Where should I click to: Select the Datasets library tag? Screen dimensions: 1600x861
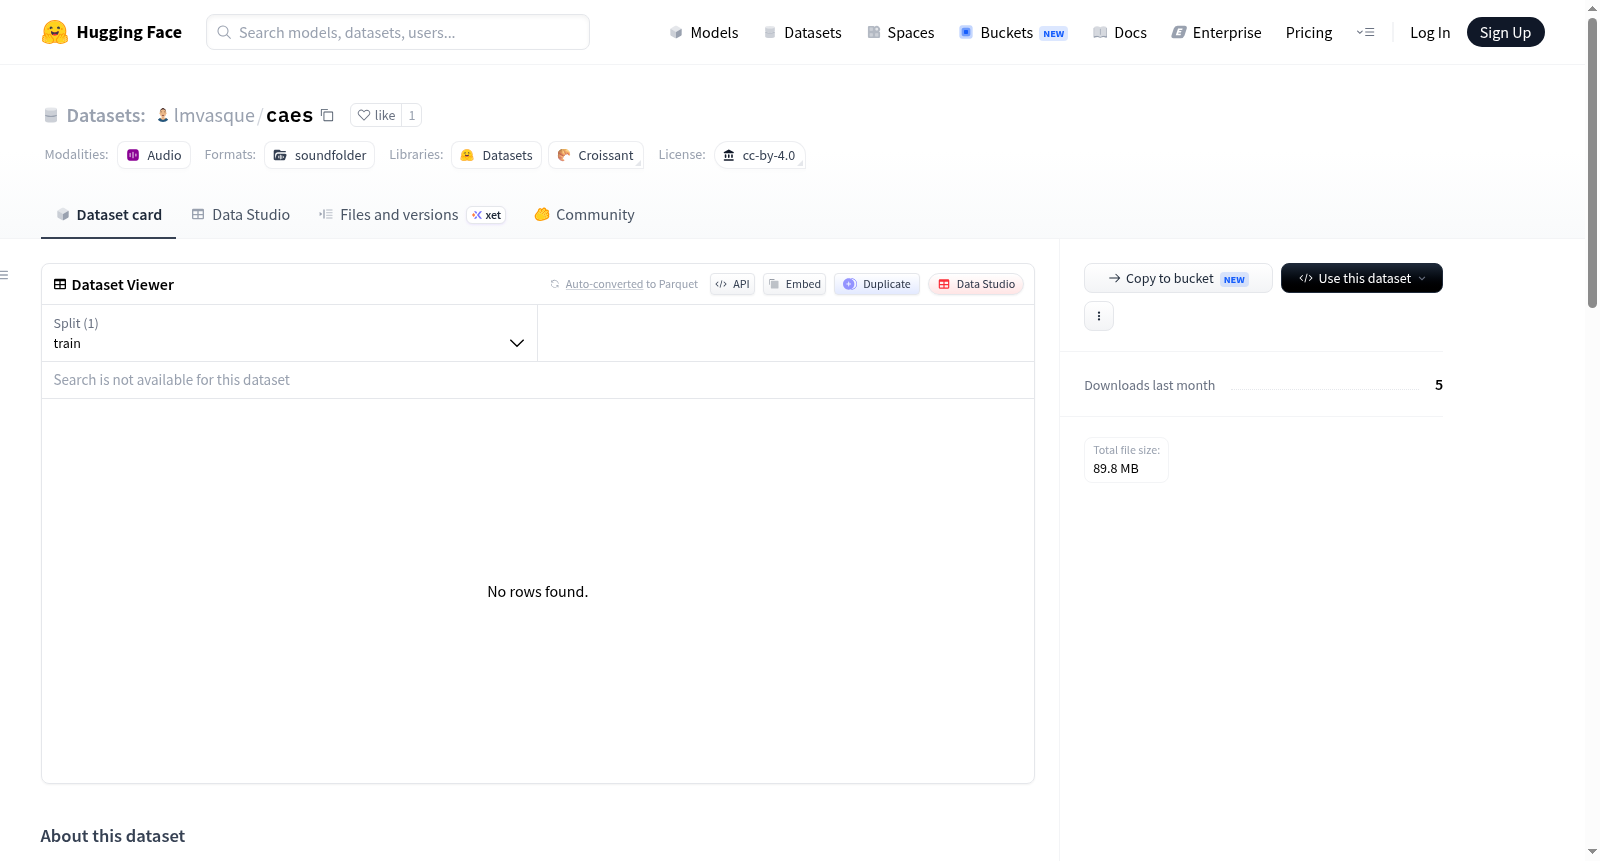tap(497, 155)
